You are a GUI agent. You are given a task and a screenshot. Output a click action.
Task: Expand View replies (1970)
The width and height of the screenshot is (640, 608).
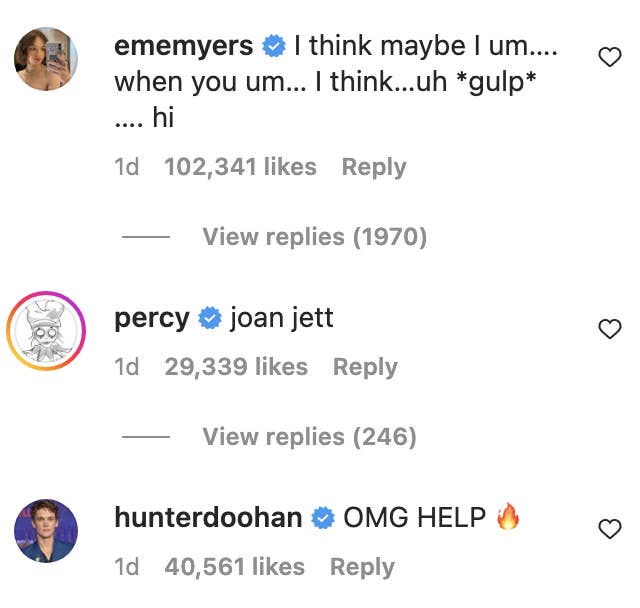click(314, 237)
